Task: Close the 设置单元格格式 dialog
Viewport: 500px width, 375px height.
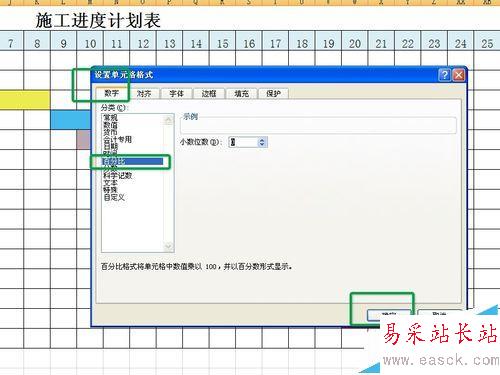Action: tap(459, 75)
